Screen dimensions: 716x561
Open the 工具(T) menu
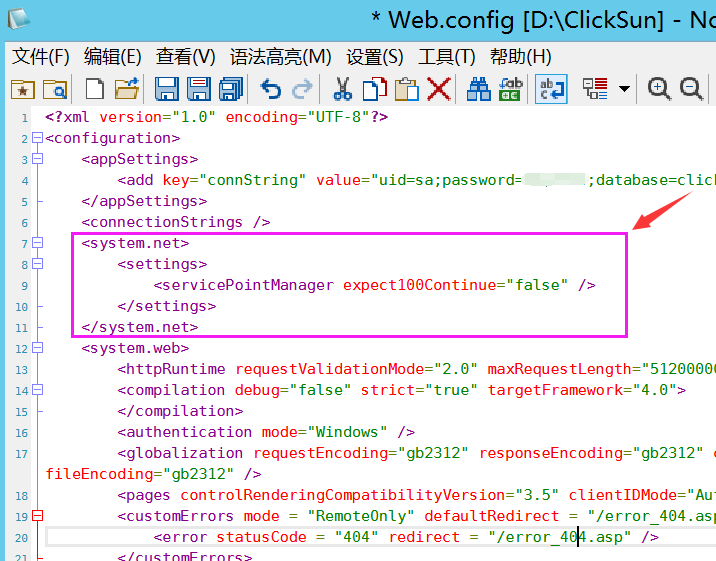point(447,57)
